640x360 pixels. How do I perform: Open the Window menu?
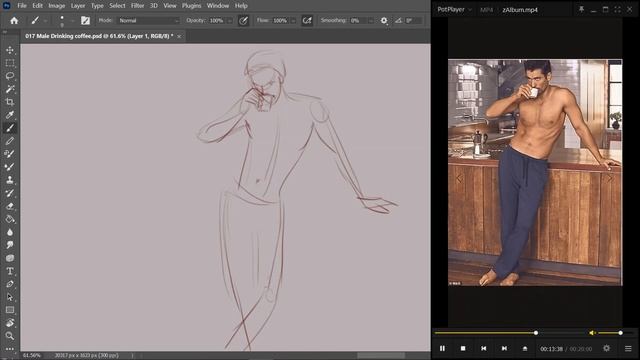coord(218,6)
